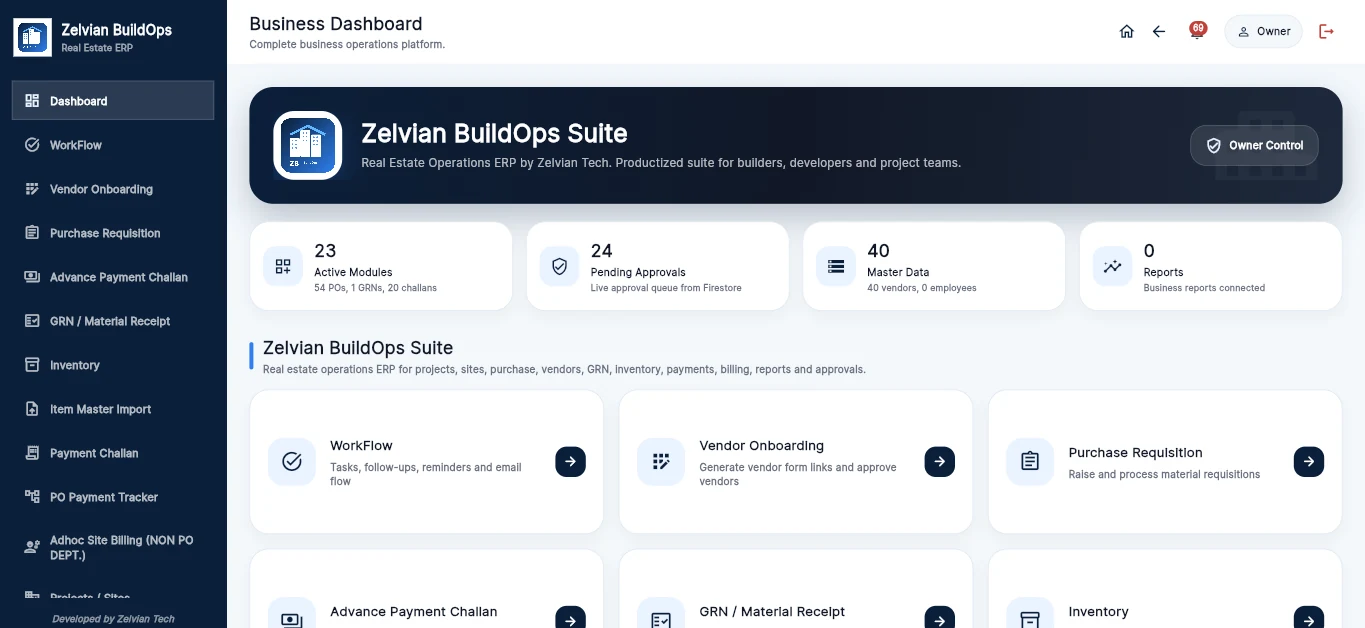Click '40 vendors, 0 employees' text
The height and width of the screenshot is (628, 1365).
[x=922, y=288]
